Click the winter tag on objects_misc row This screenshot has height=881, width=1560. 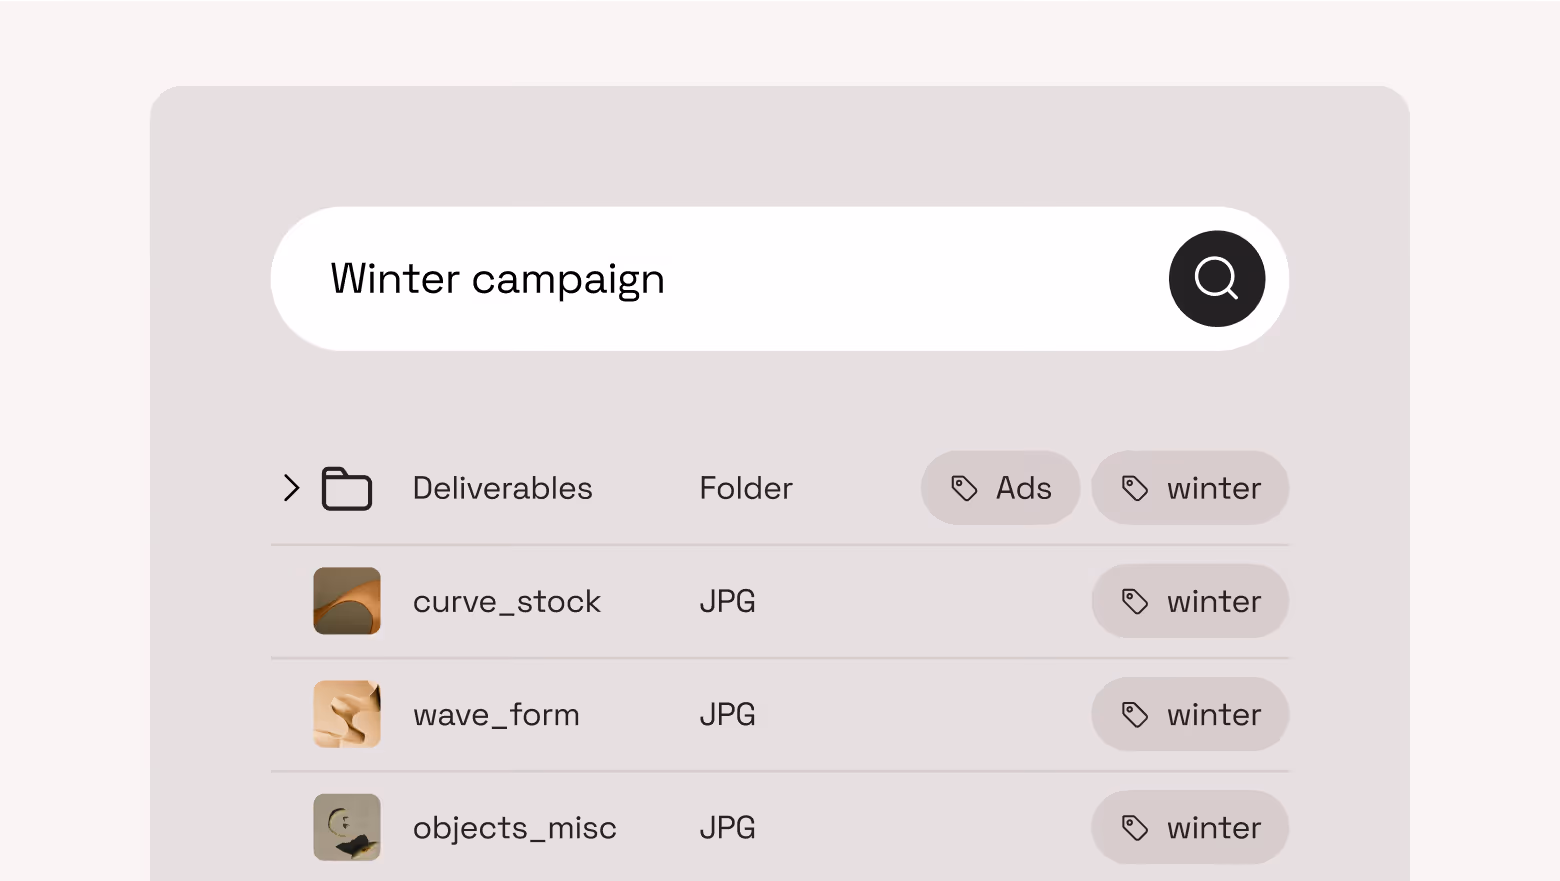click(1190, 827)
